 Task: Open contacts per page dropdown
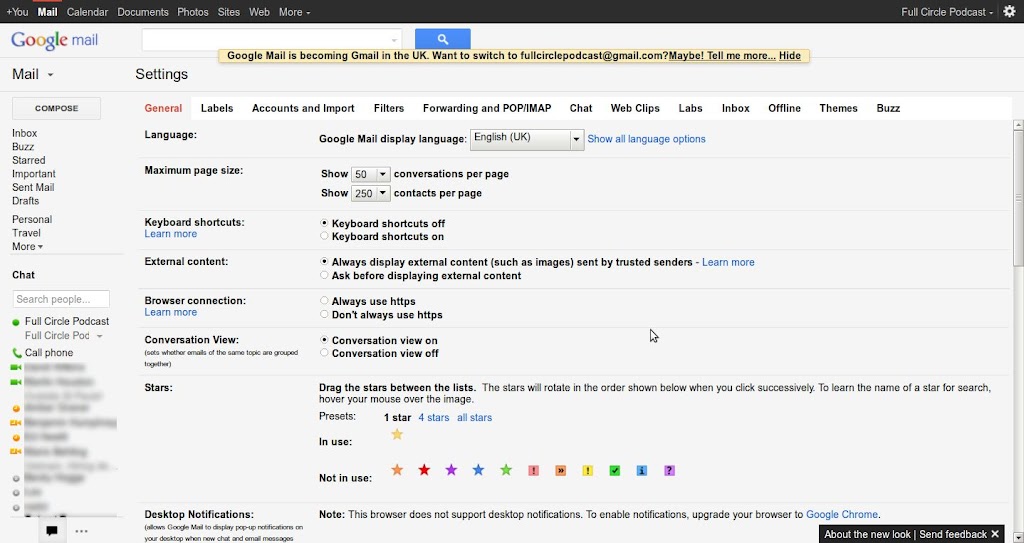370,193
